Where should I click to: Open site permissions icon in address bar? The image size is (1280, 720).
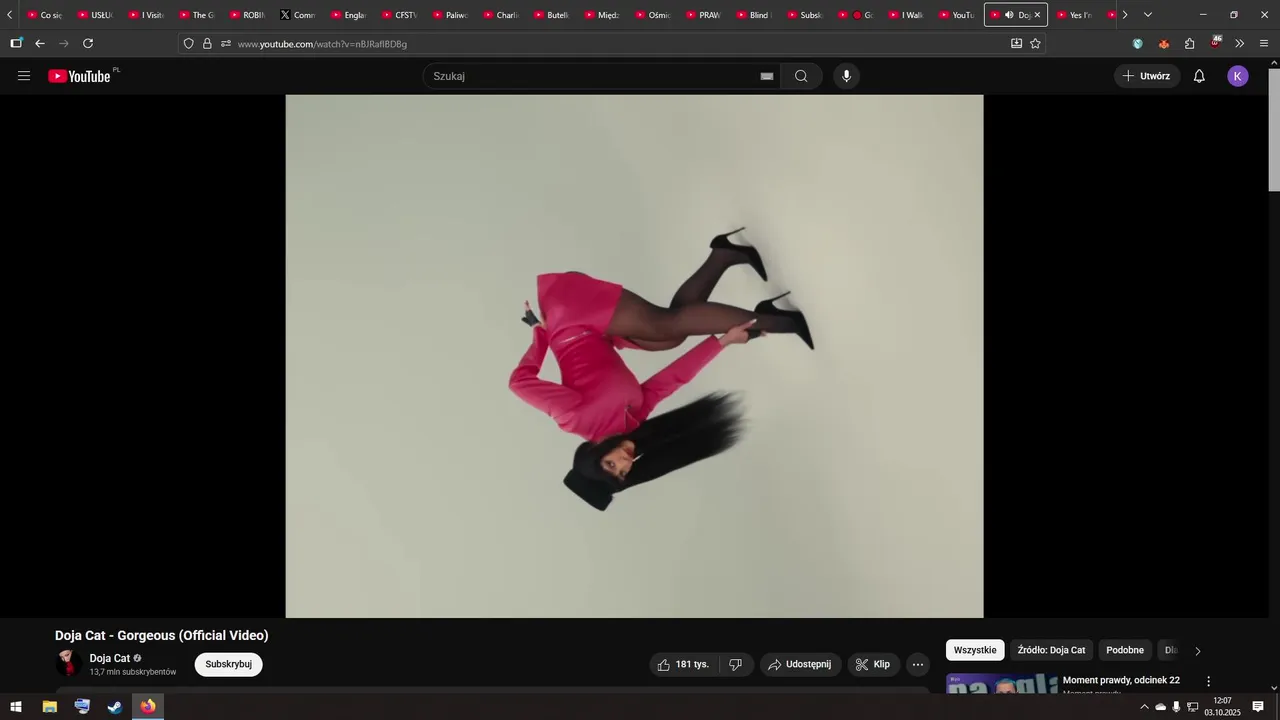[226, 43]
